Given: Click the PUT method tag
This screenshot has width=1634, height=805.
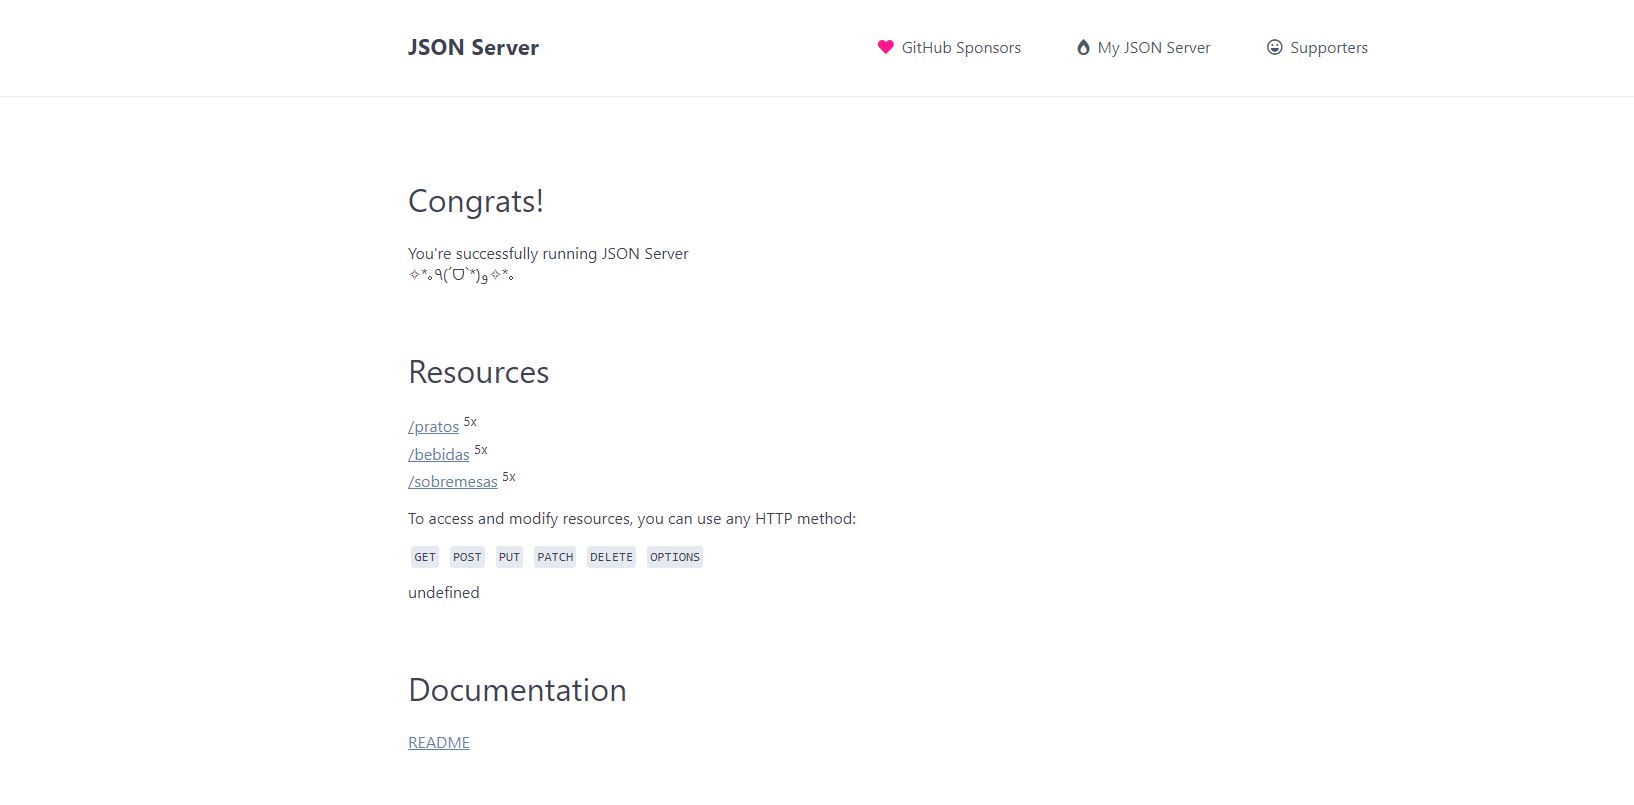Looking at the screenshot, I should (x=510, y=557).
